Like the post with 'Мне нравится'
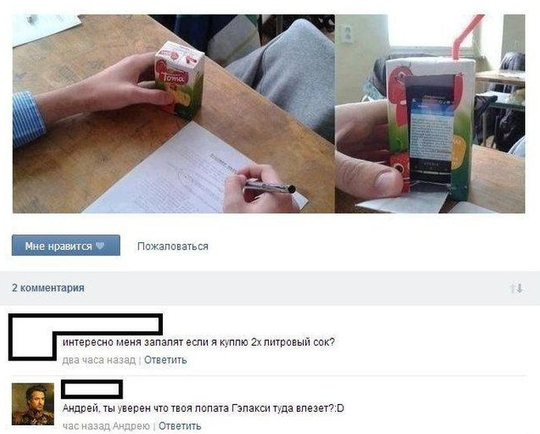 point(66,246)
